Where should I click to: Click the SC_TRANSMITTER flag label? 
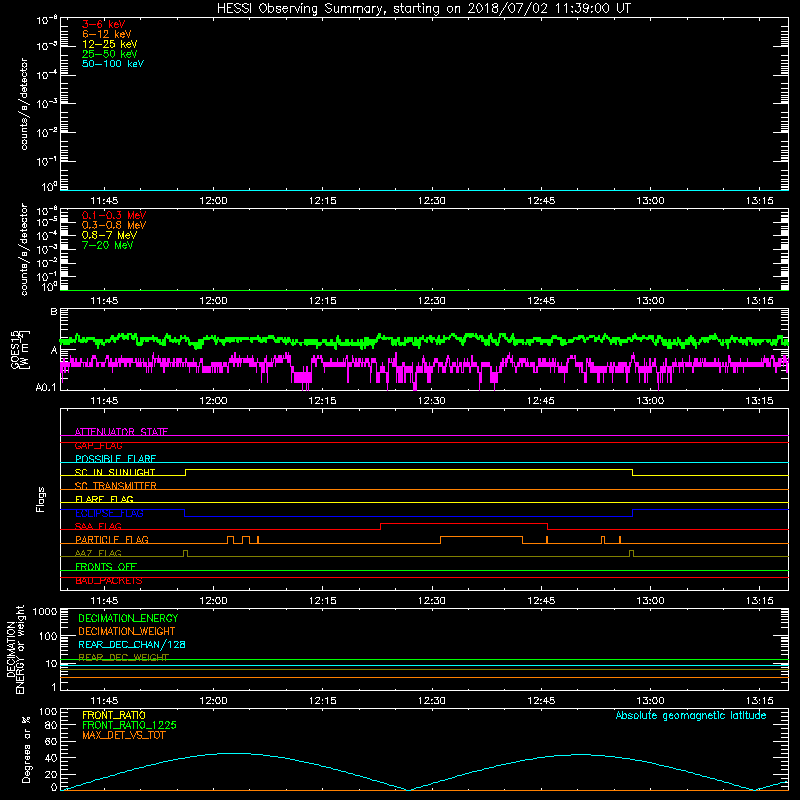tap(115, 486)
